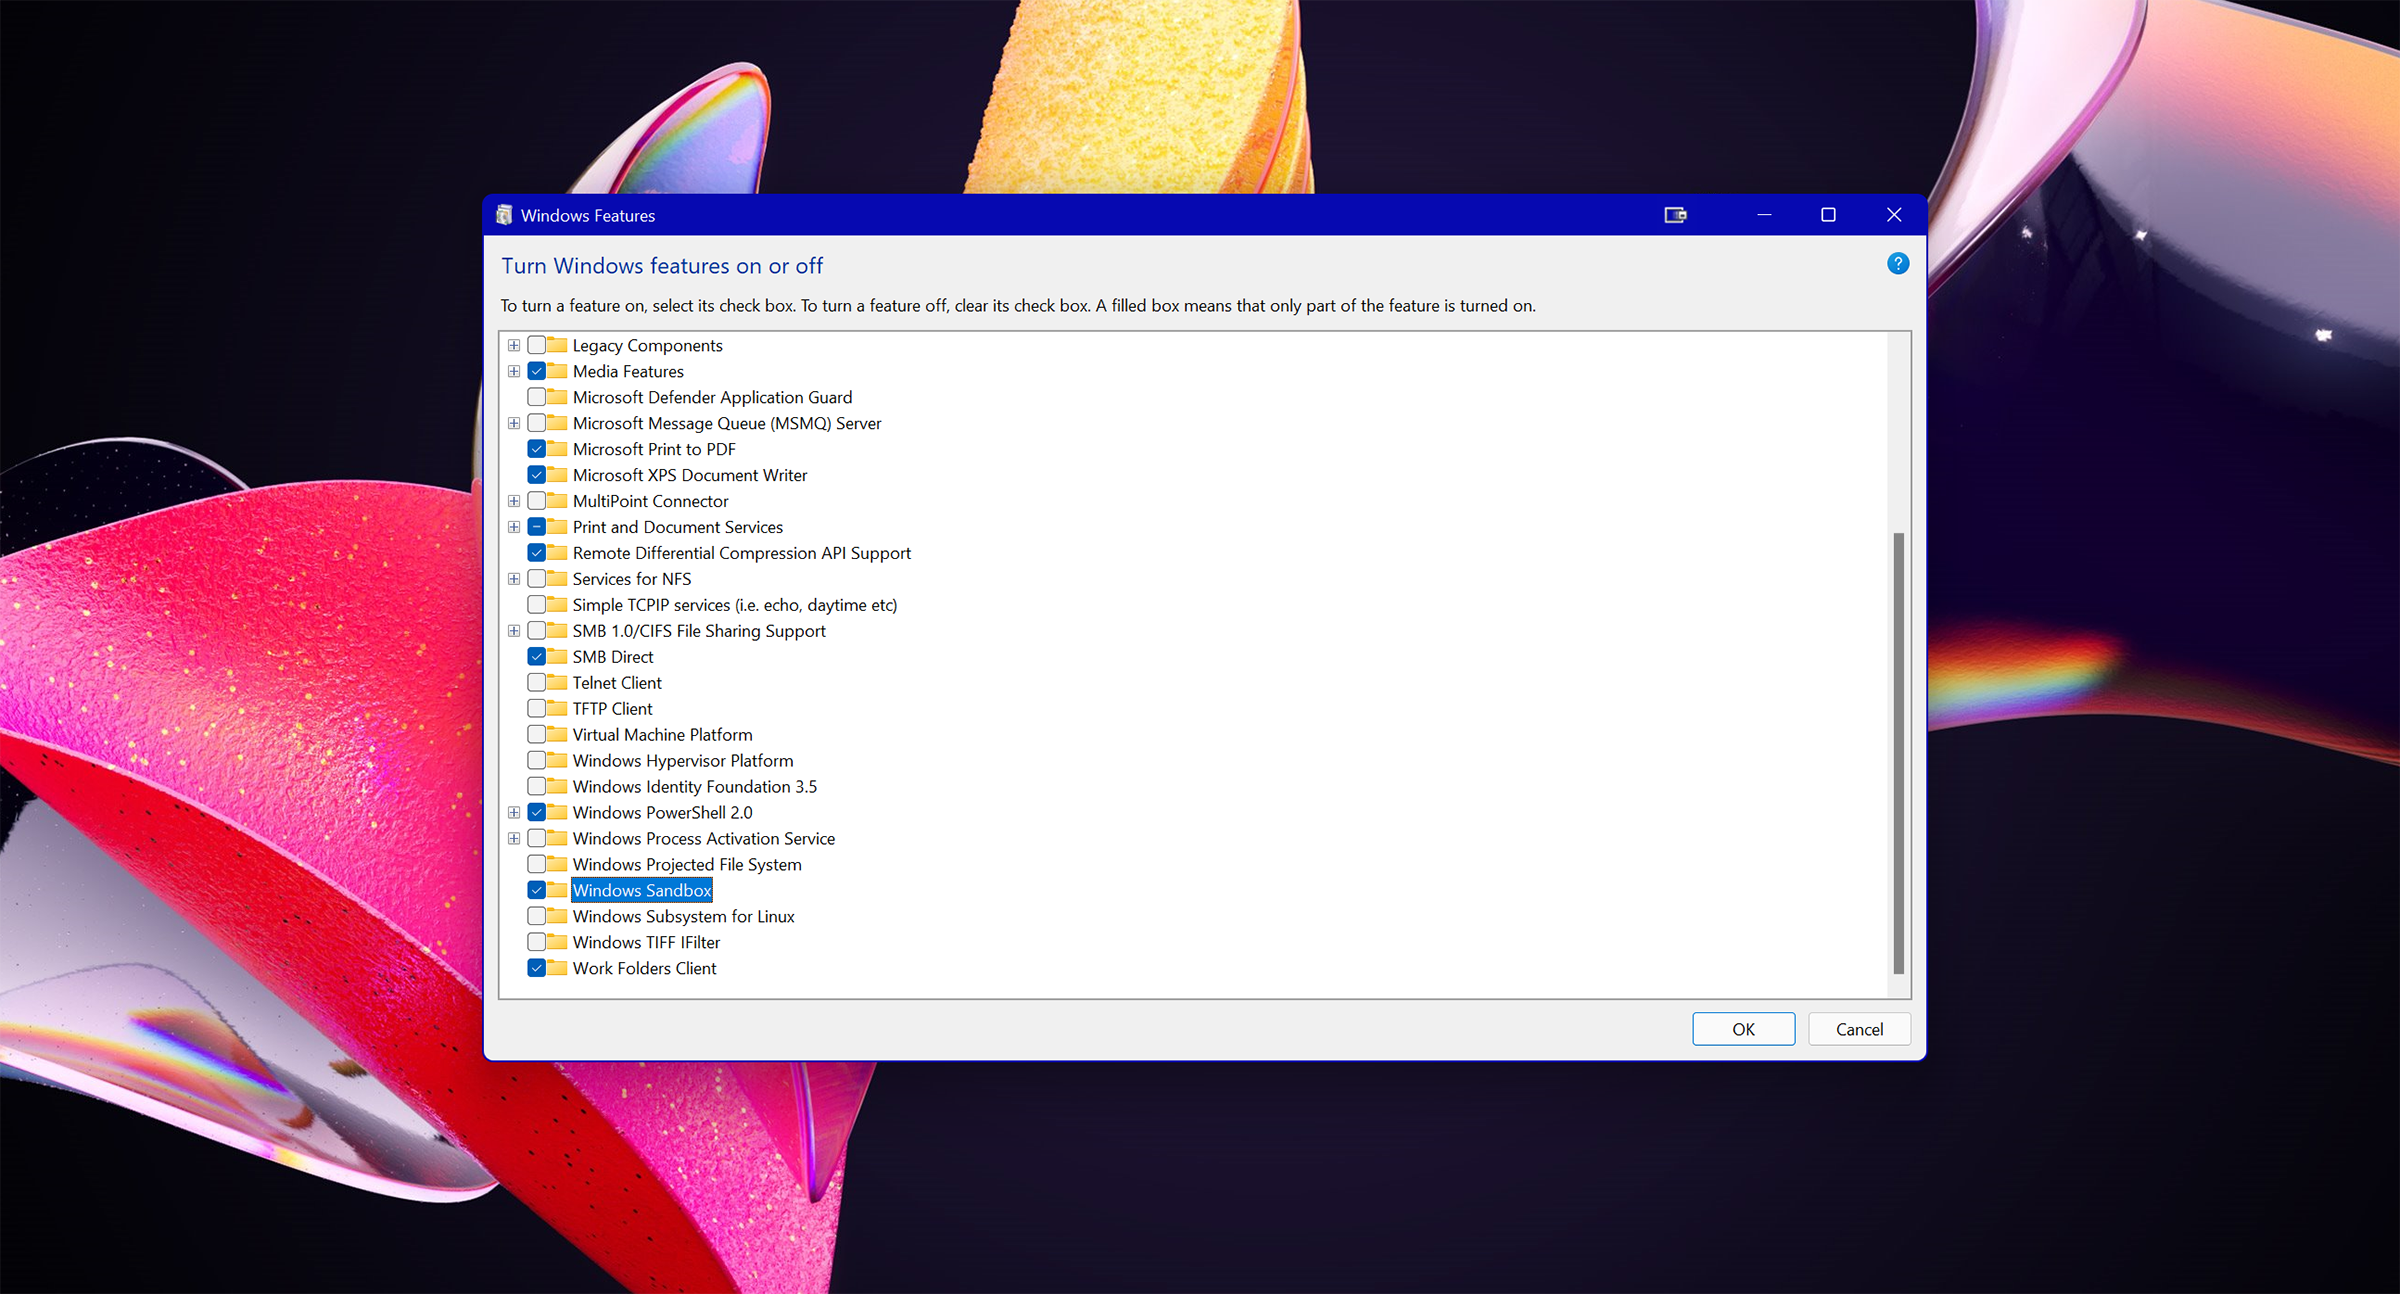Select the Windows TIFF IFilter label

pyautogui.click(x=646, y=942)
